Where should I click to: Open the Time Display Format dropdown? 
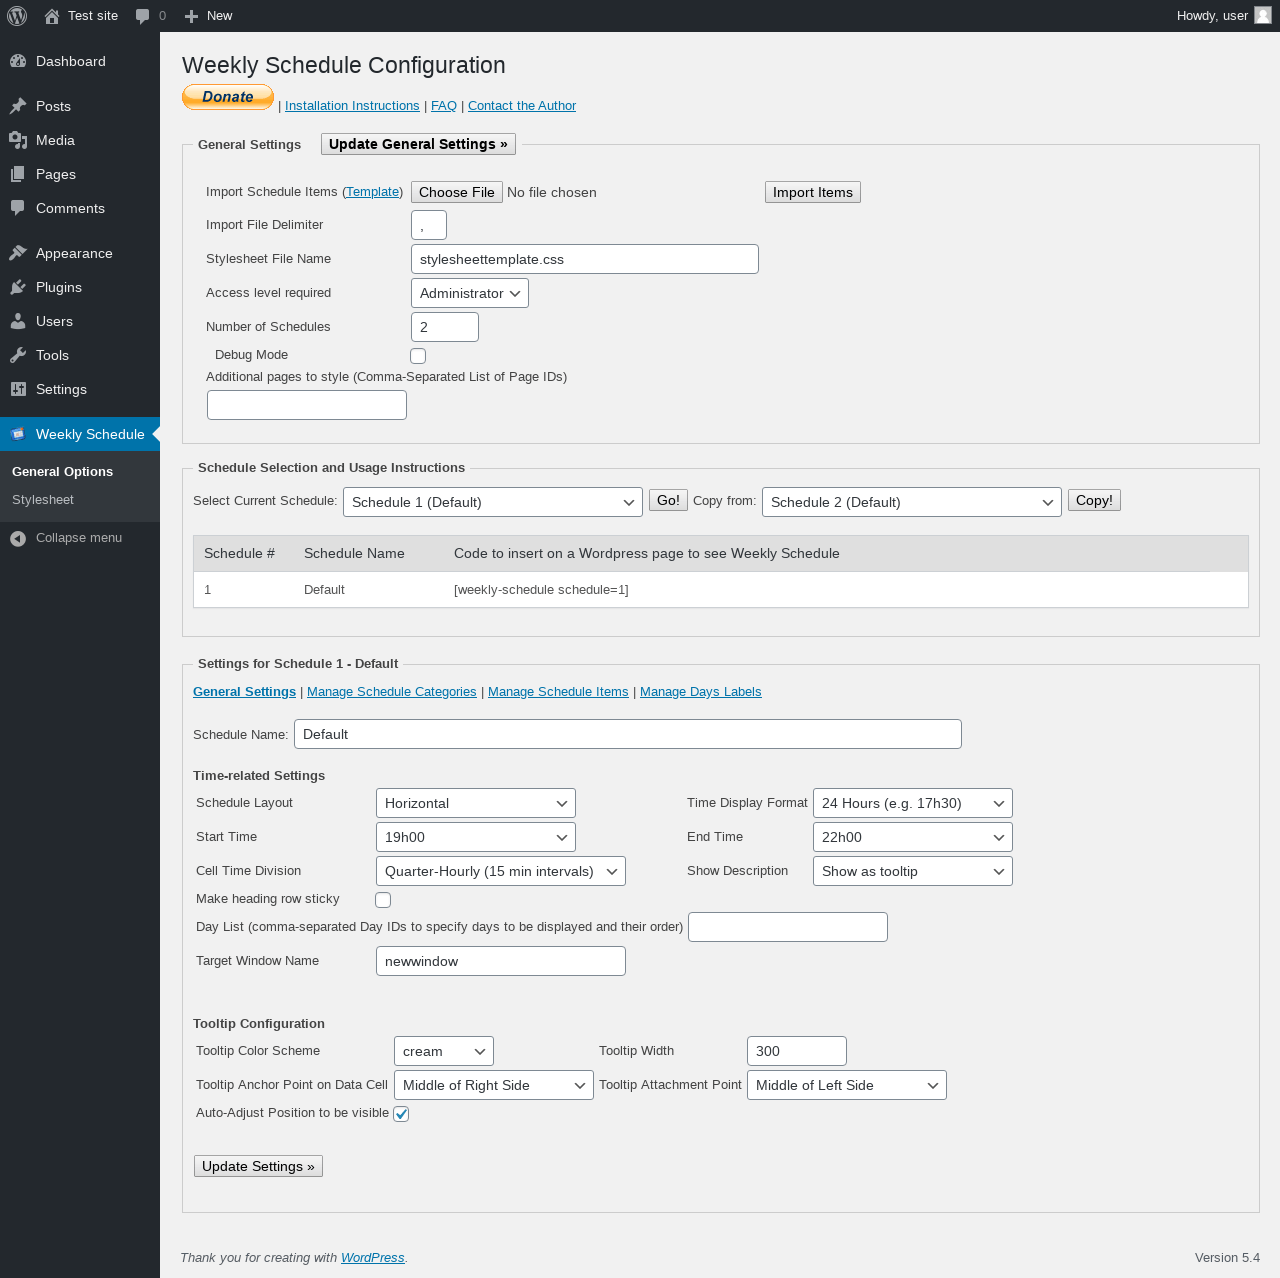913,803
